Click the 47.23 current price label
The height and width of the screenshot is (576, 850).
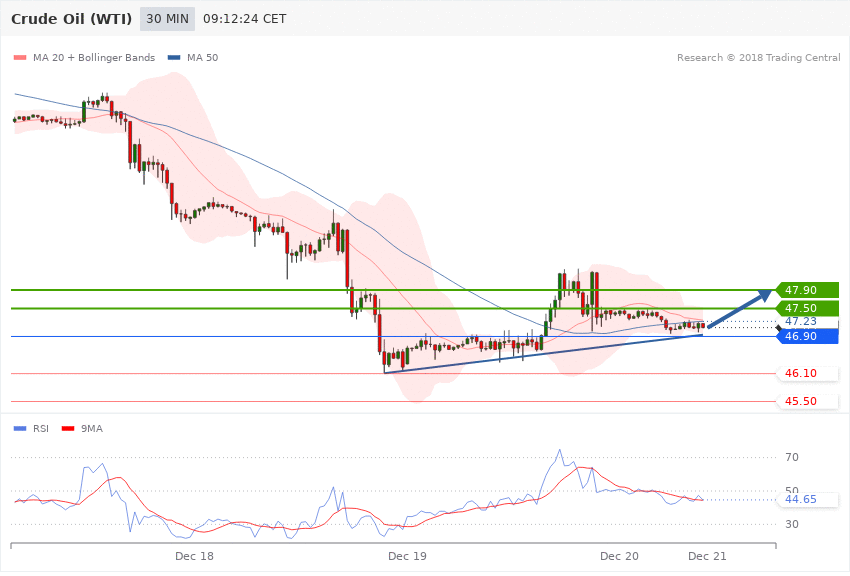coord(801,321)
